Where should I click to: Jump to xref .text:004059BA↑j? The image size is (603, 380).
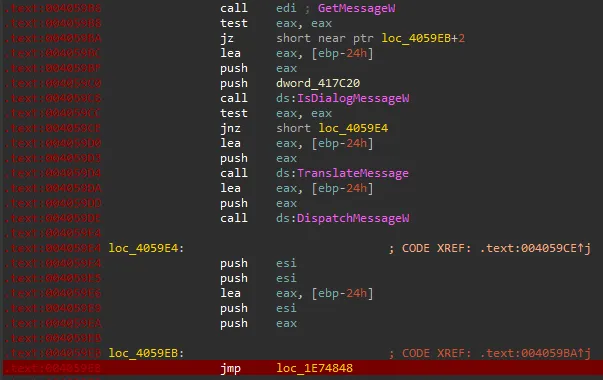point(535,353)
